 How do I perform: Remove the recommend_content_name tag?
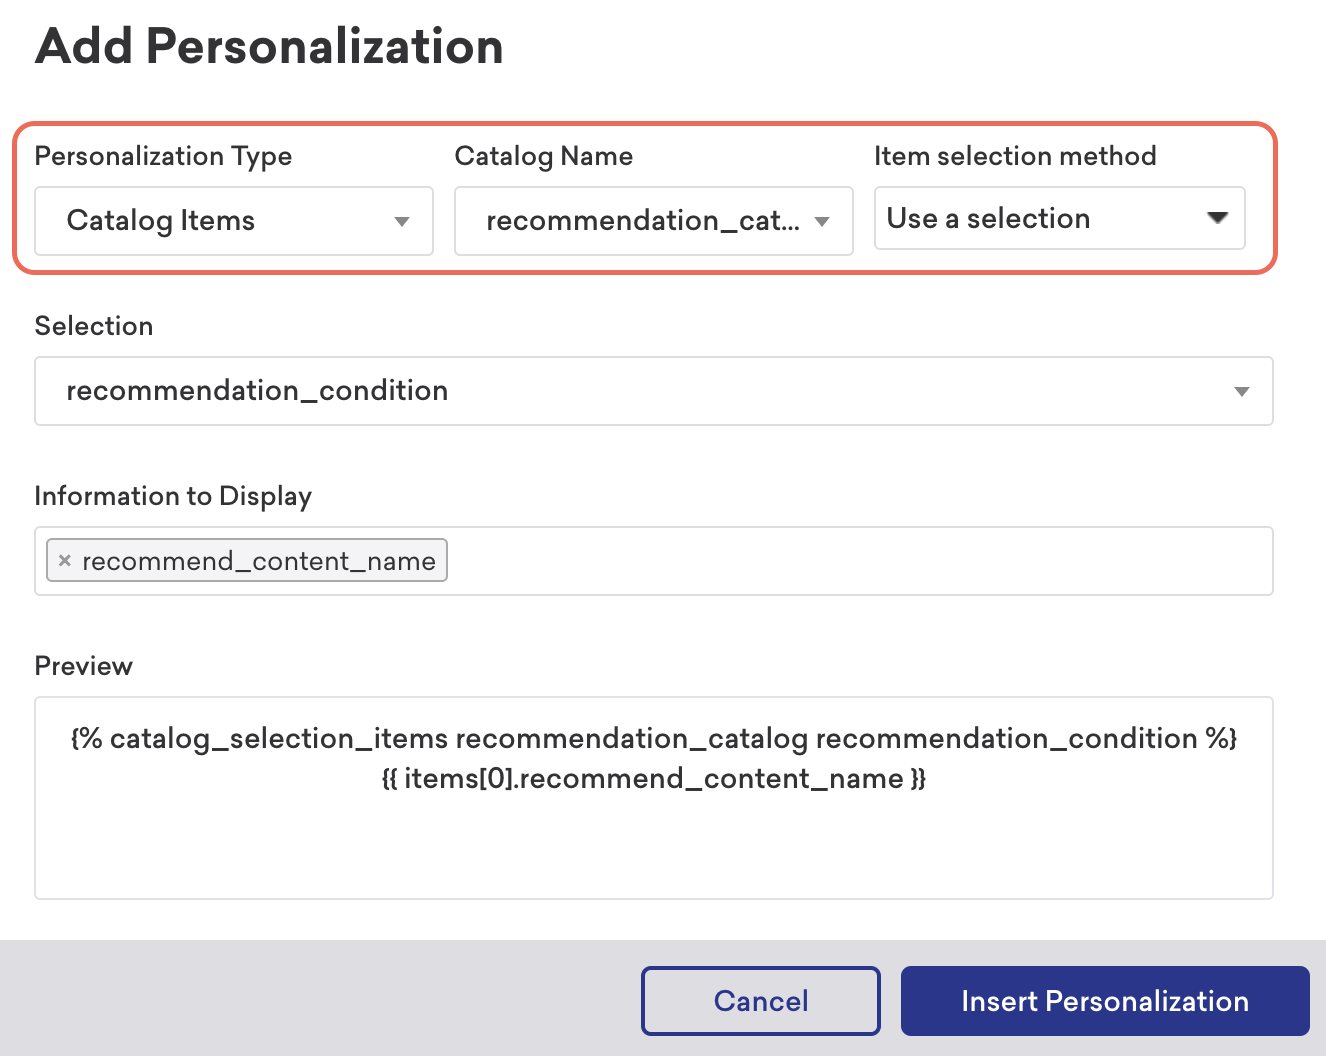click(x=64, y=561)
